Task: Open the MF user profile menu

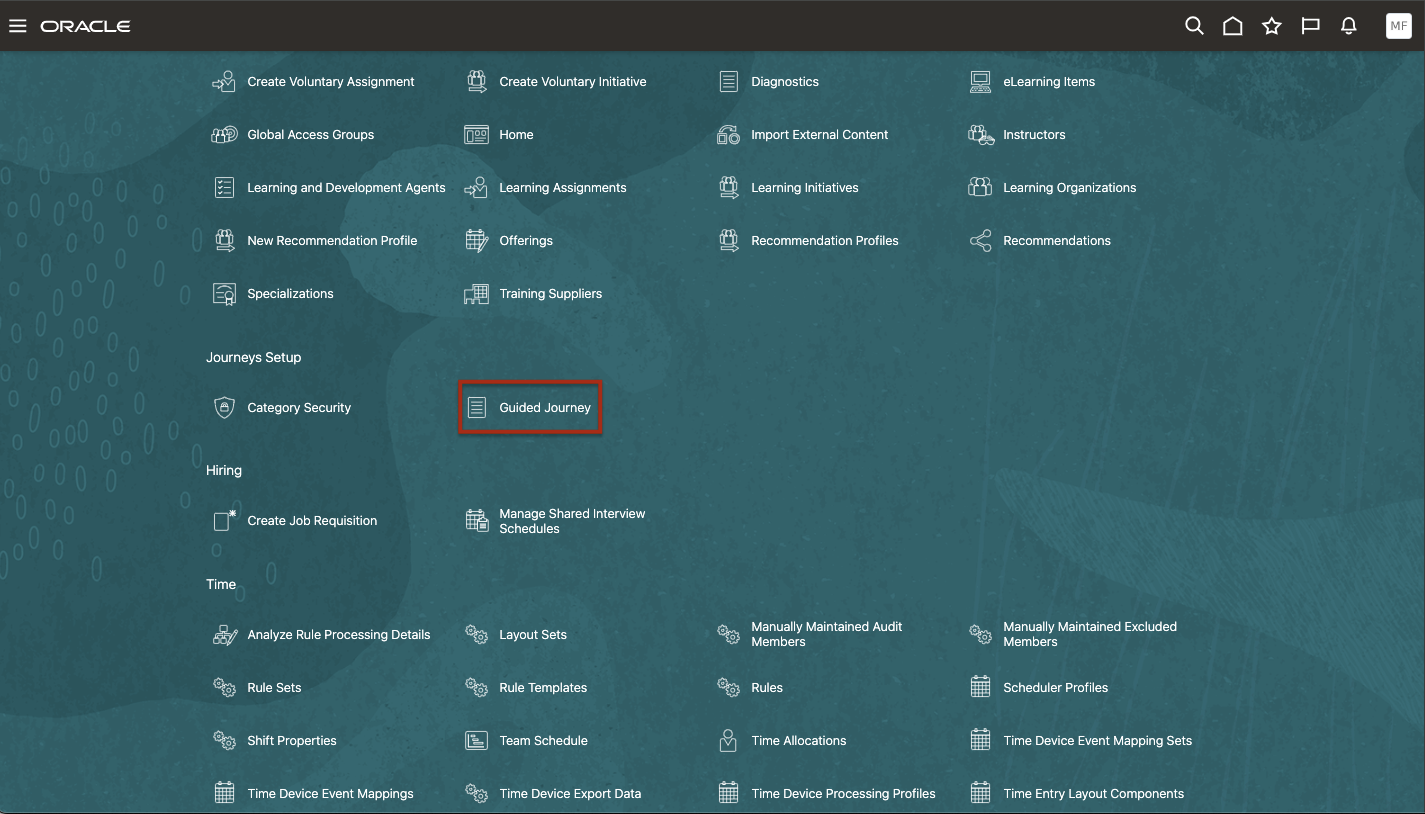Action: 1398,26
